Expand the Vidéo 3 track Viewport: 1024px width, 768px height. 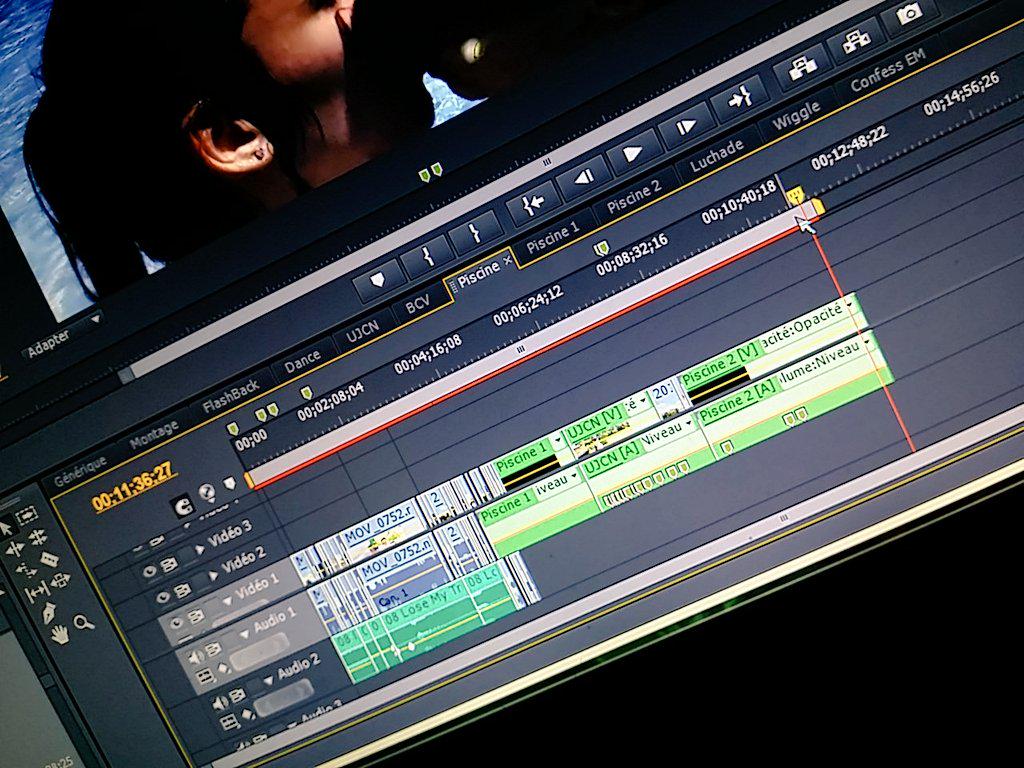click(x=199, y=549)
